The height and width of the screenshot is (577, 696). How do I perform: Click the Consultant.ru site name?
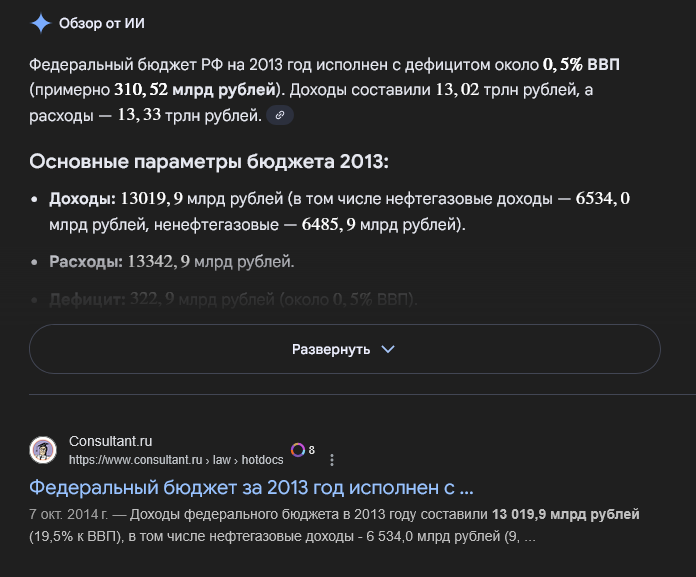[x=110, y=441]
